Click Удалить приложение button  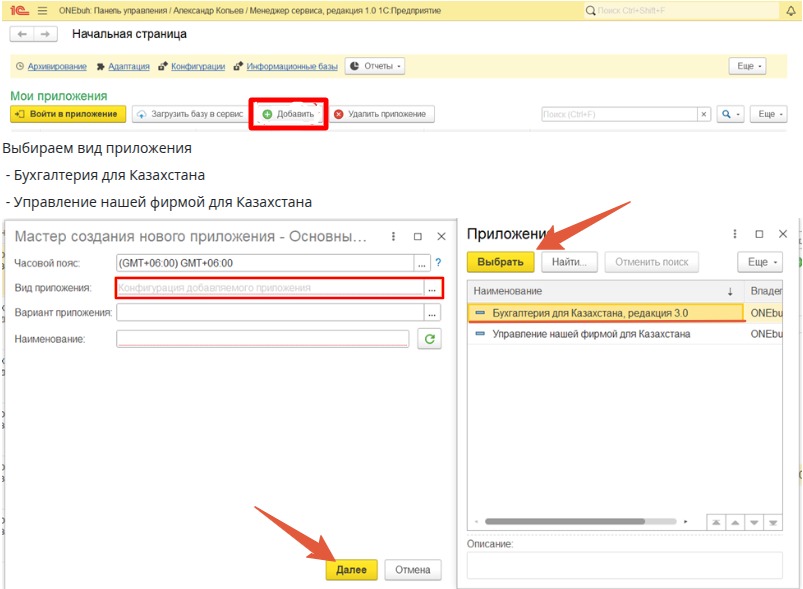[x=381, y=114]
